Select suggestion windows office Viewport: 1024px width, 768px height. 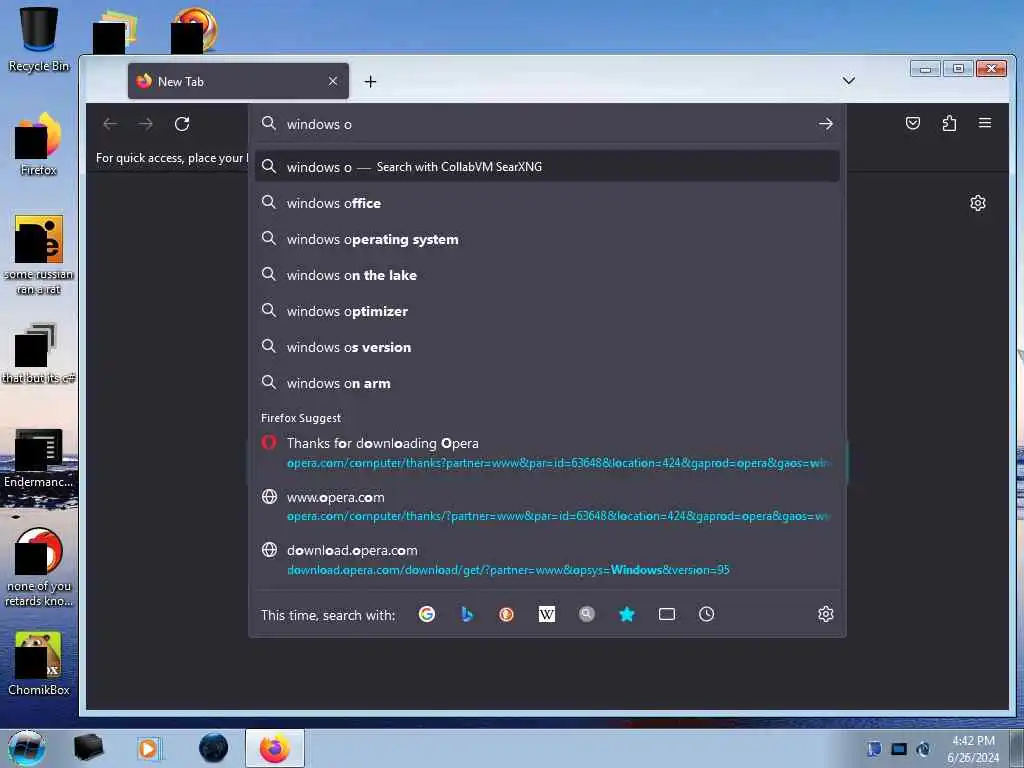[x=547, y=203]
